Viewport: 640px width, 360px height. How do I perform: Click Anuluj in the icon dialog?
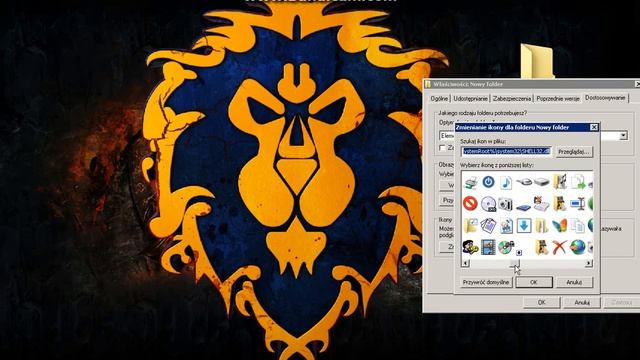click(574, 282)
